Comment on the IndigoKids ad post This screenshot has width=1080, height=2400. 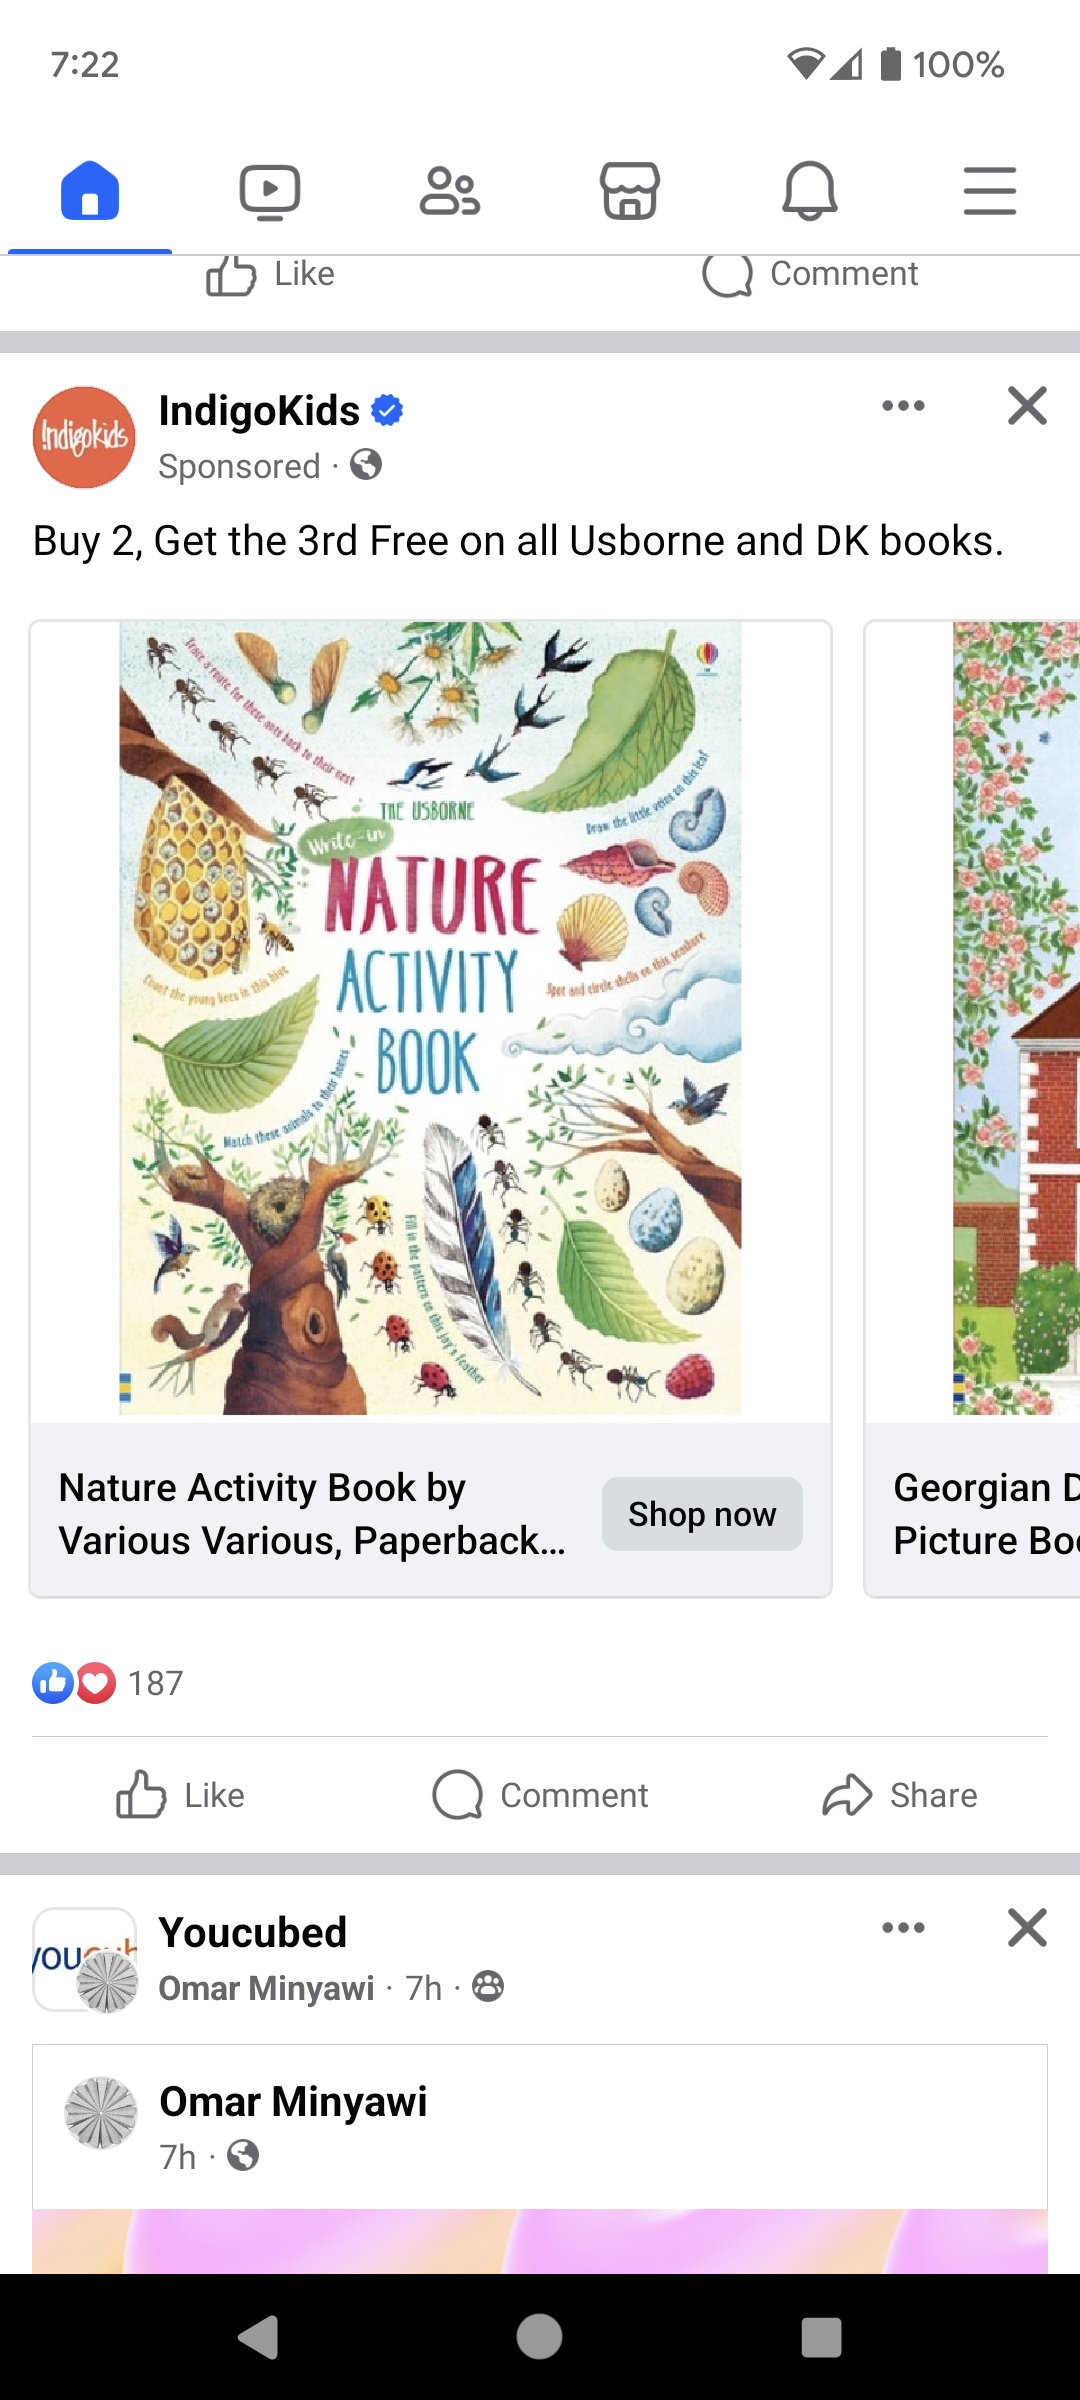click(x=540, y=1795)
